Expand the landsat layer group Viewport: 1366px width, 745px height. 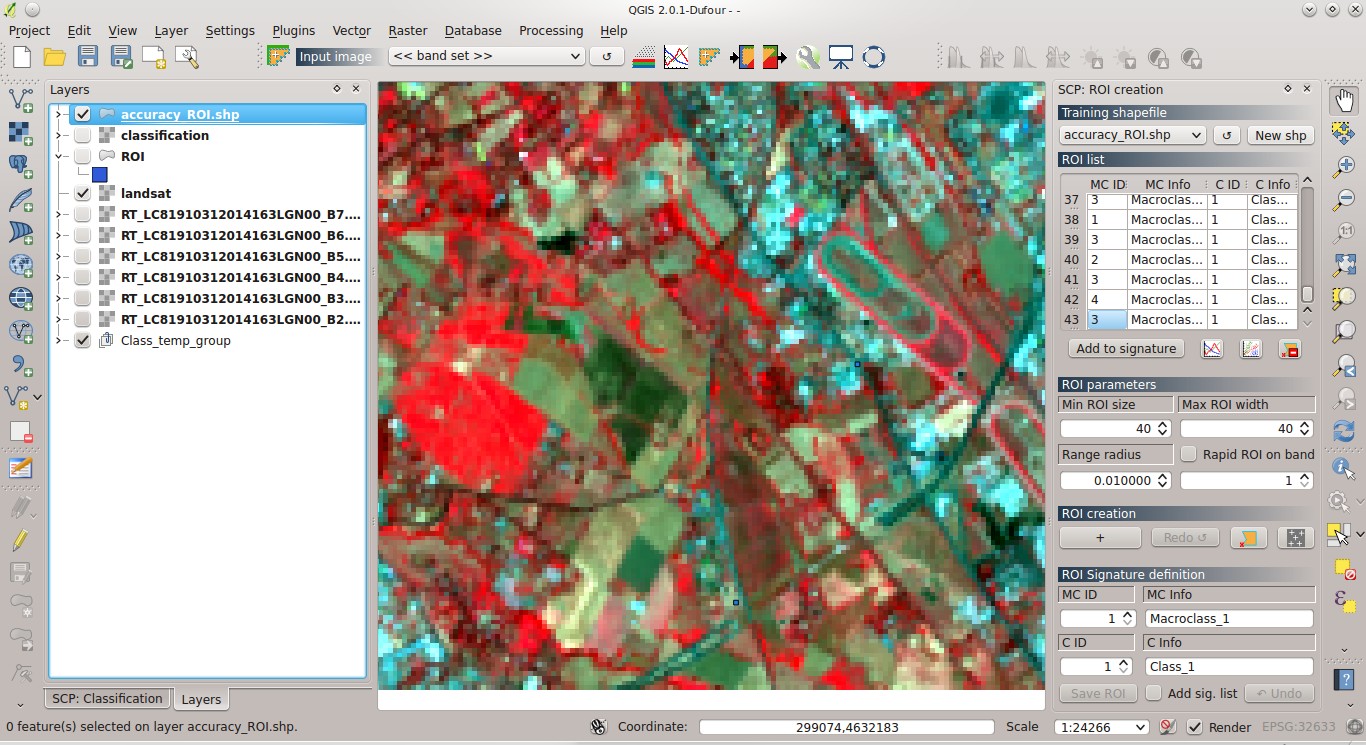coord(59,193)
